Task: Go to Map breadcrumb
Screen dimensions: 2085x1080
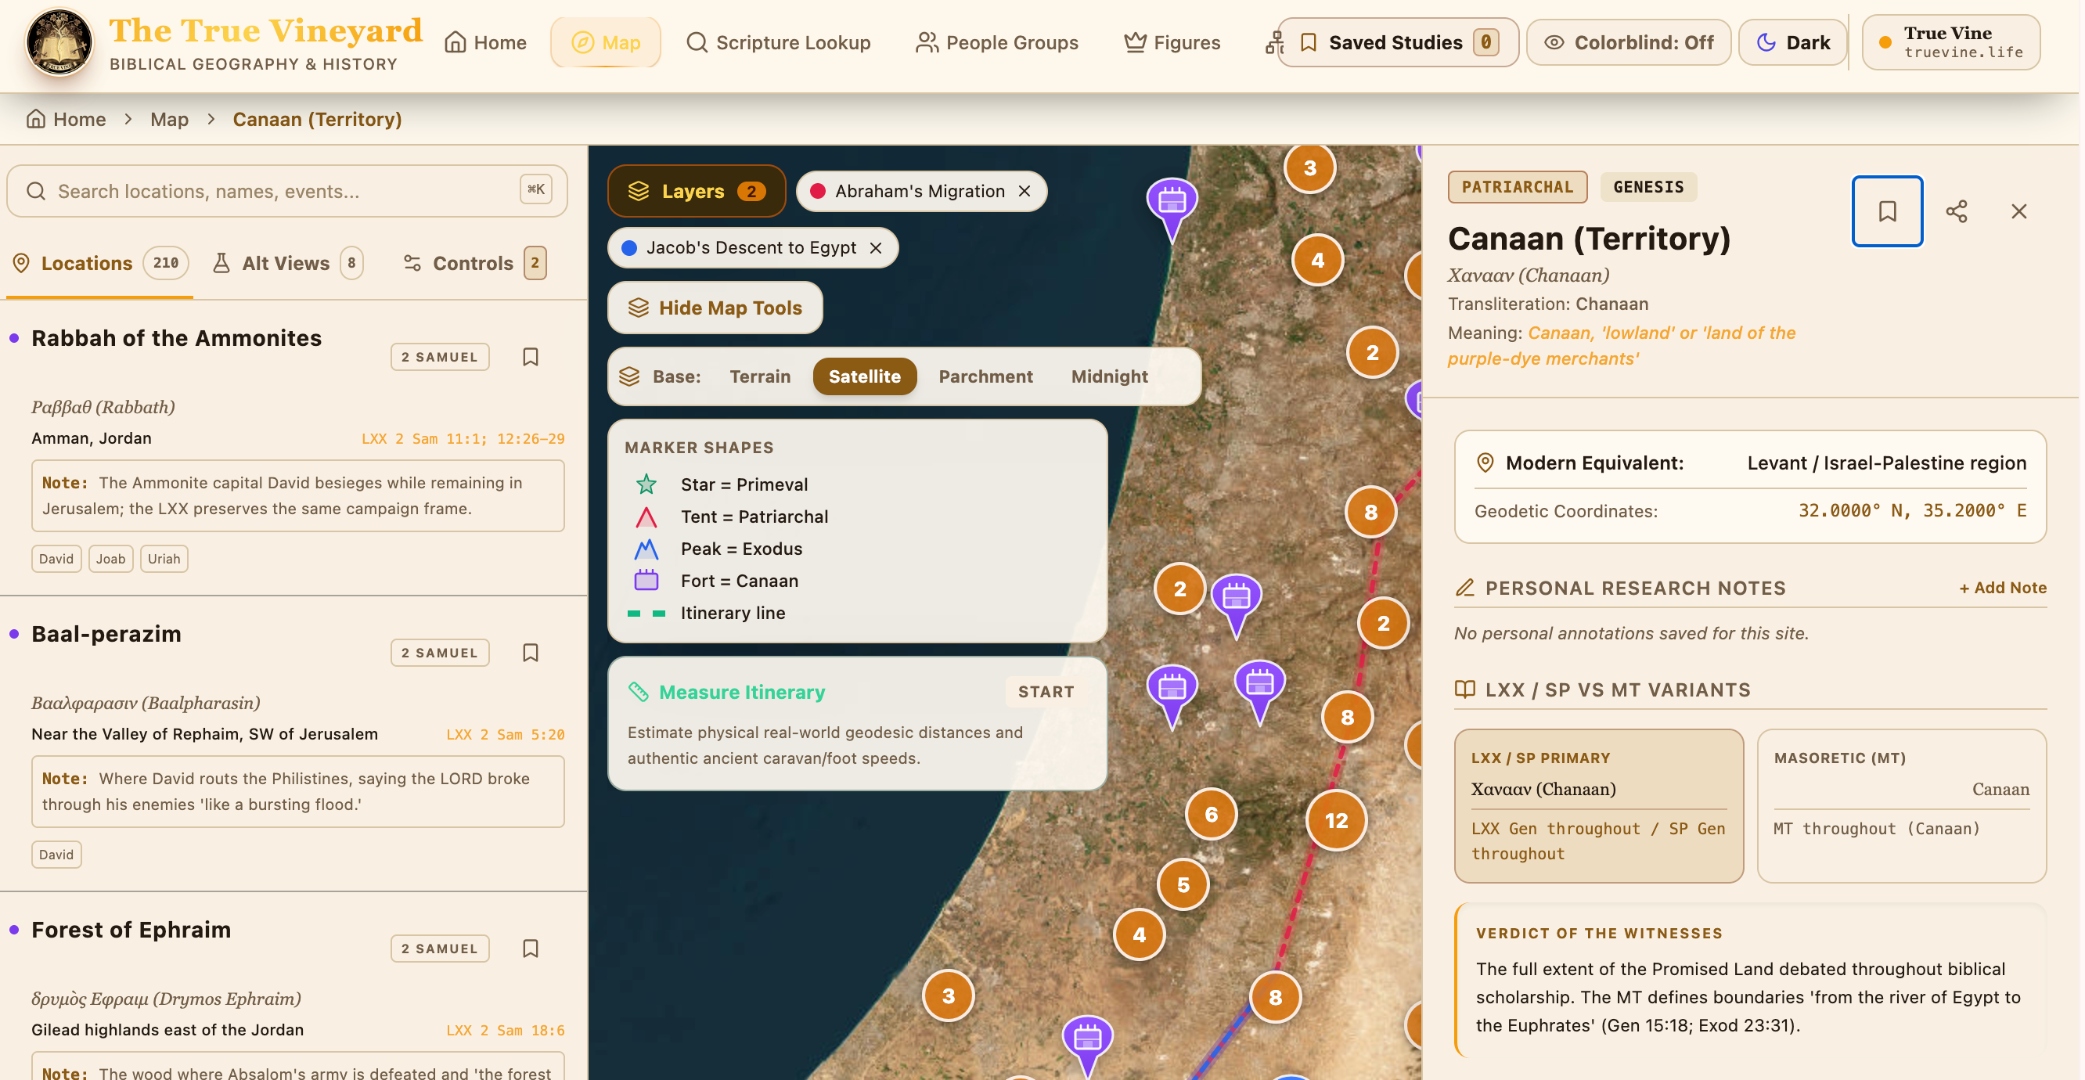Action: tap(169, 119)
